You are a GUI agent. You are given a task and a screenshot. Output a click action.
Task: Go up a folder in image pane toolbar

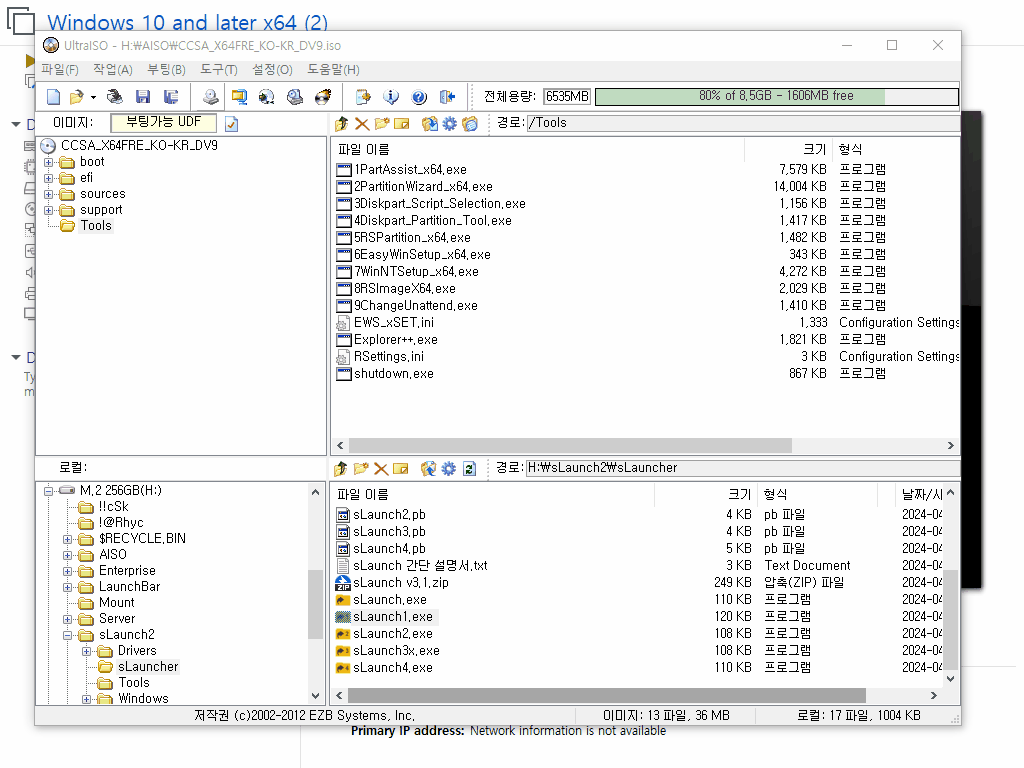341,123
